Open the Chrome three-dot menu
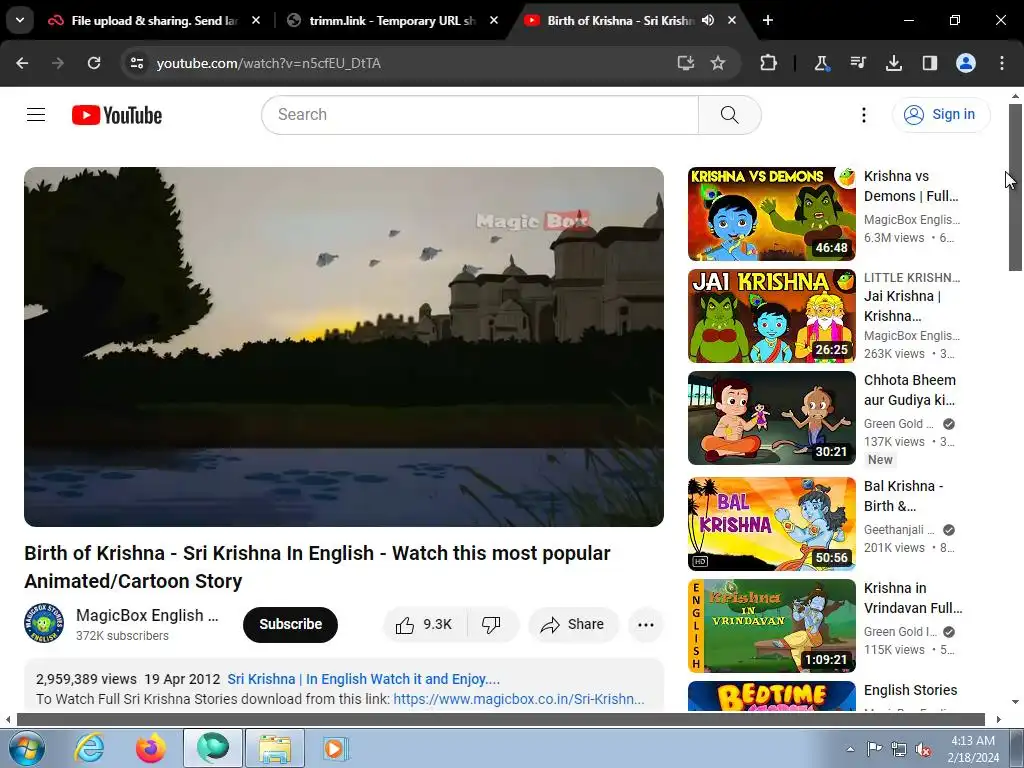The height and width of the screenshot is (768, 1024). pos(1002,63)
